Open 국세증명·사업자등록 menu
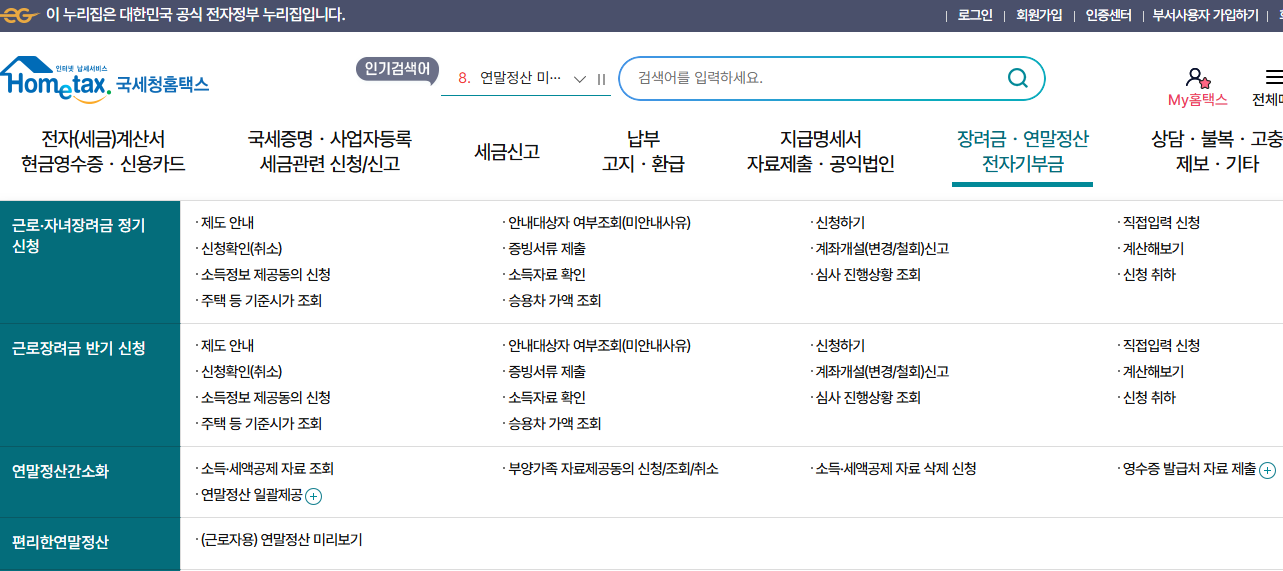 click(330, 152)
